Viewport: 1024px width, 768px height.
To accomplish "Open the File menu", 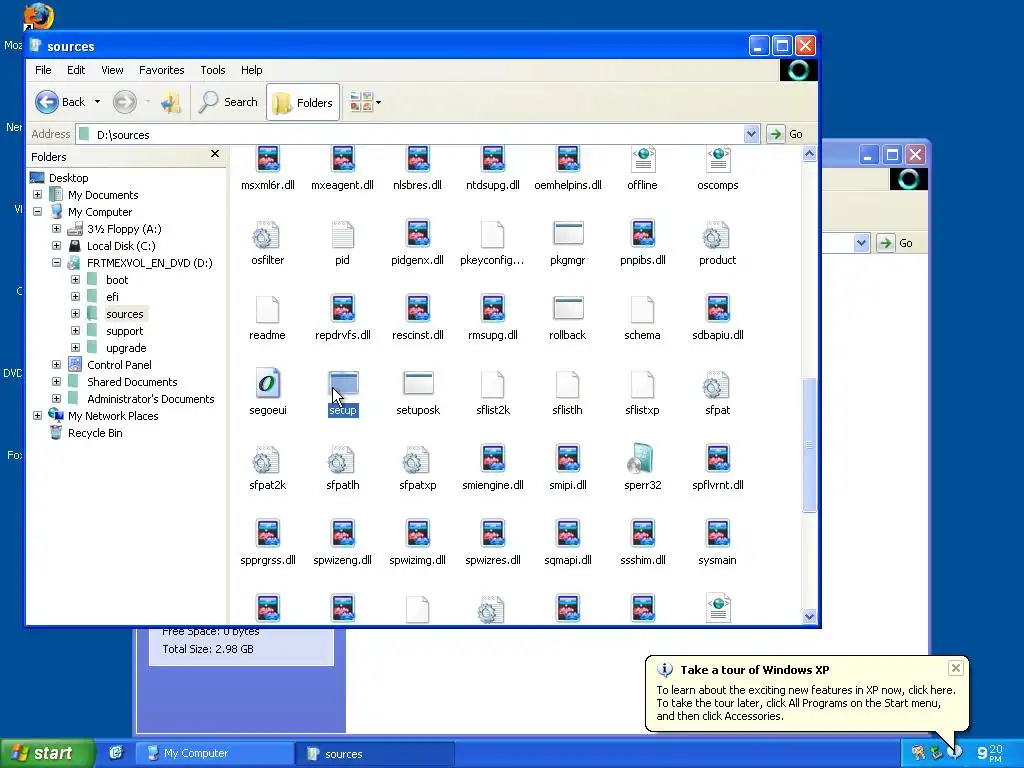I will coord(43,70).
